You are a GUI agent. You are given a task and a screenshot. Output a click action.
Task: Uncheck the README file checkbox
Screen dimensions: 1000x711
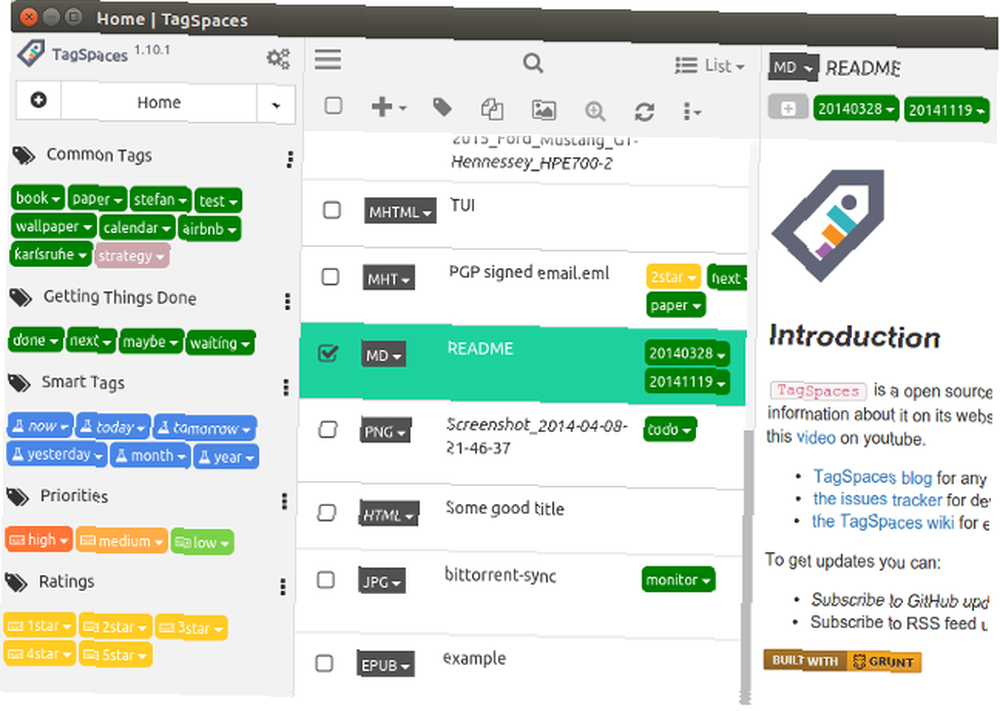click(328, 353)
